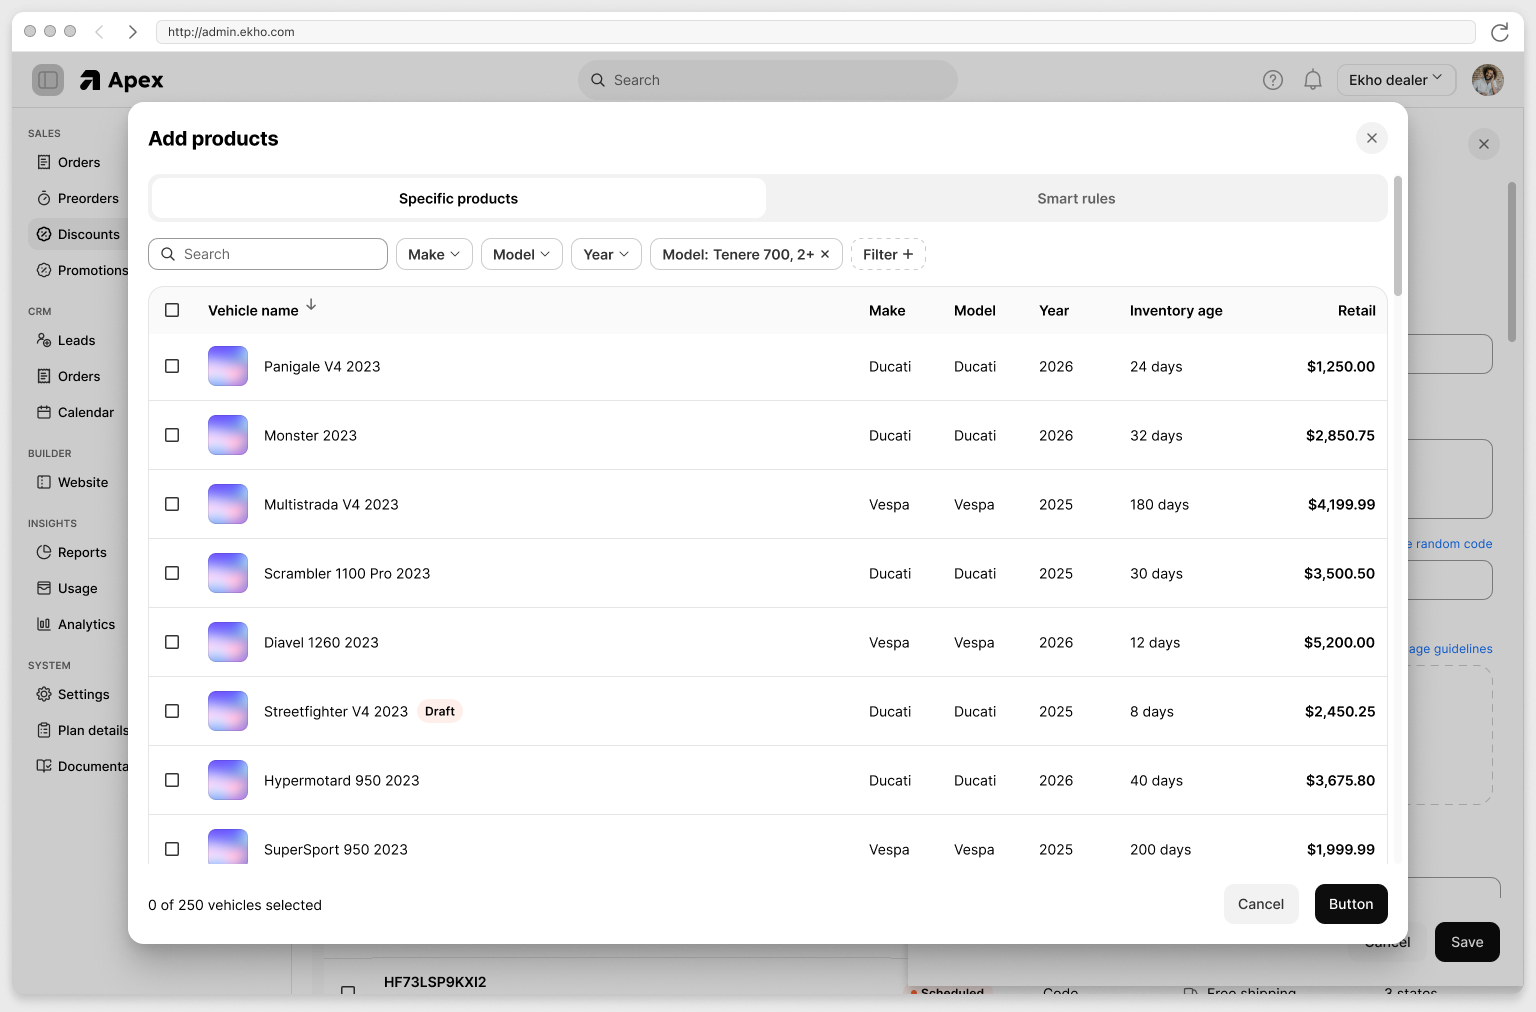Click the browser address bar
This screenshot has width=1536, height=1012.
pyautogui.click(x=815, y=32)
